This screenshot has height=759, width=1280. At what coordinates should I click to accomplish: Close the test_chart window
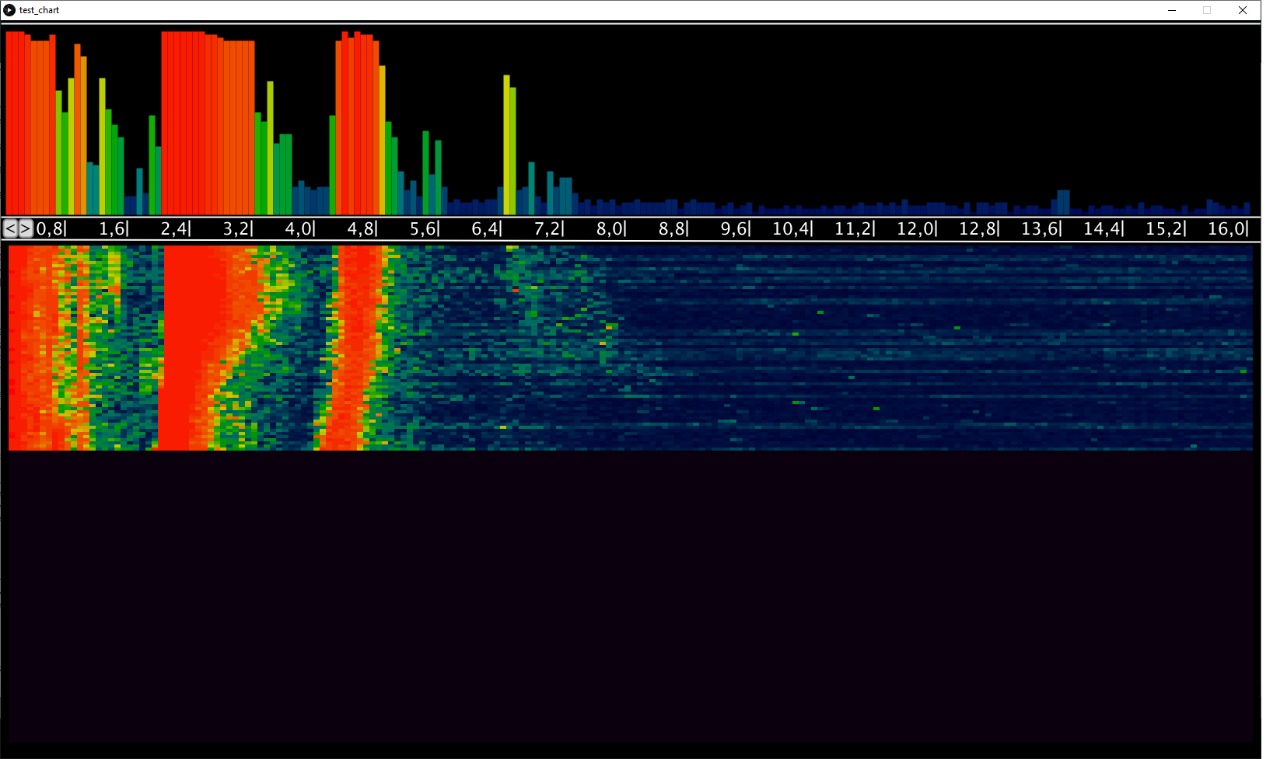(1243, 10)
